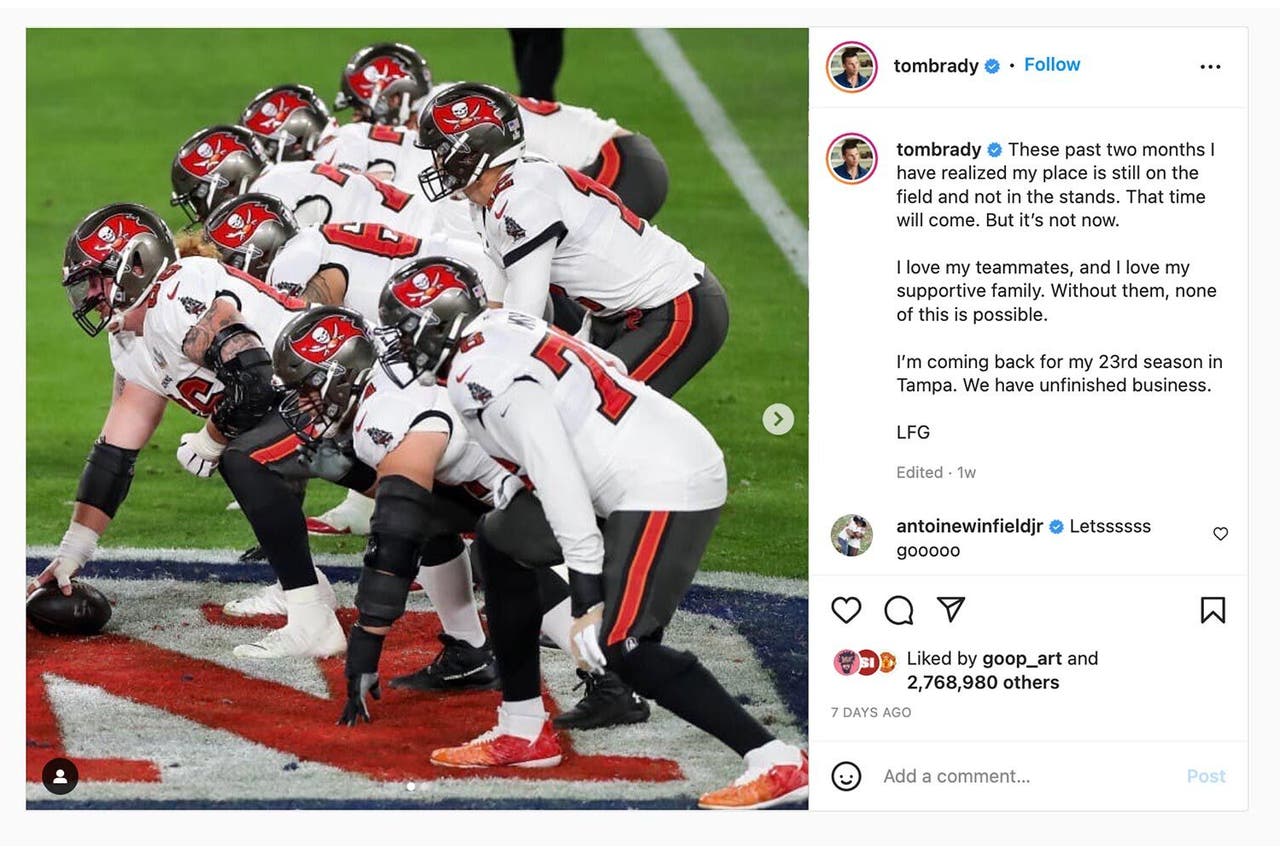The width and height of the screenshot is (1280, 854).
Task: Advance to the next photo with arrow
Action: pos(778,419)
